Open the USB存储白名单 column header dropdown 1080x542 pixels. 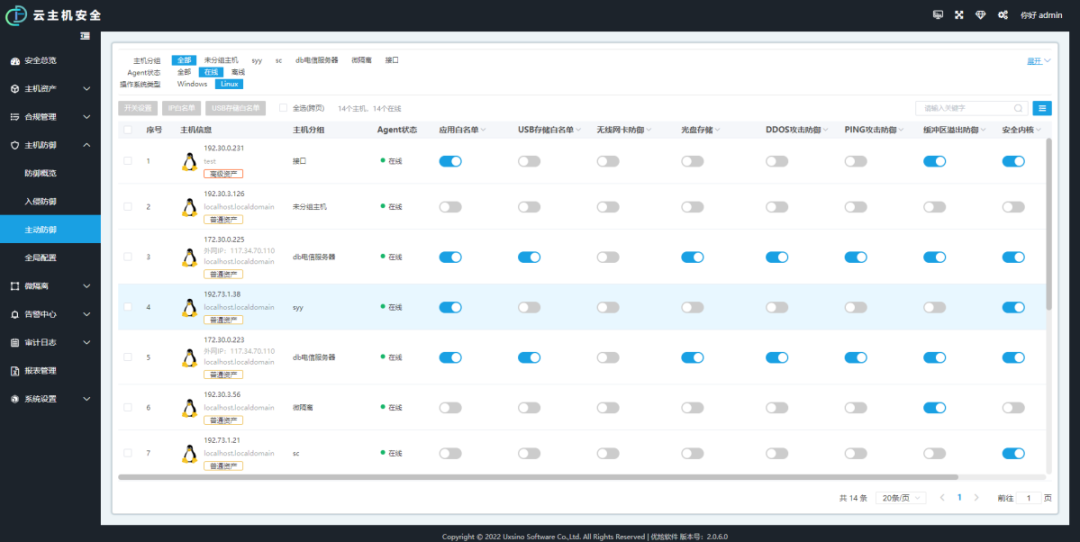tap(579, 129)
